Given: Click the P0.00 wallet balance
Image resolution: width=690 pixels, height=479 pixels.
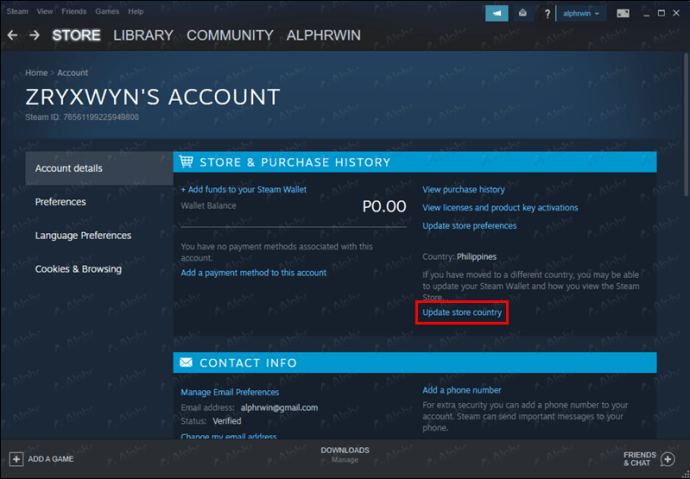Looking at the screenshot, I should point(384,206).
